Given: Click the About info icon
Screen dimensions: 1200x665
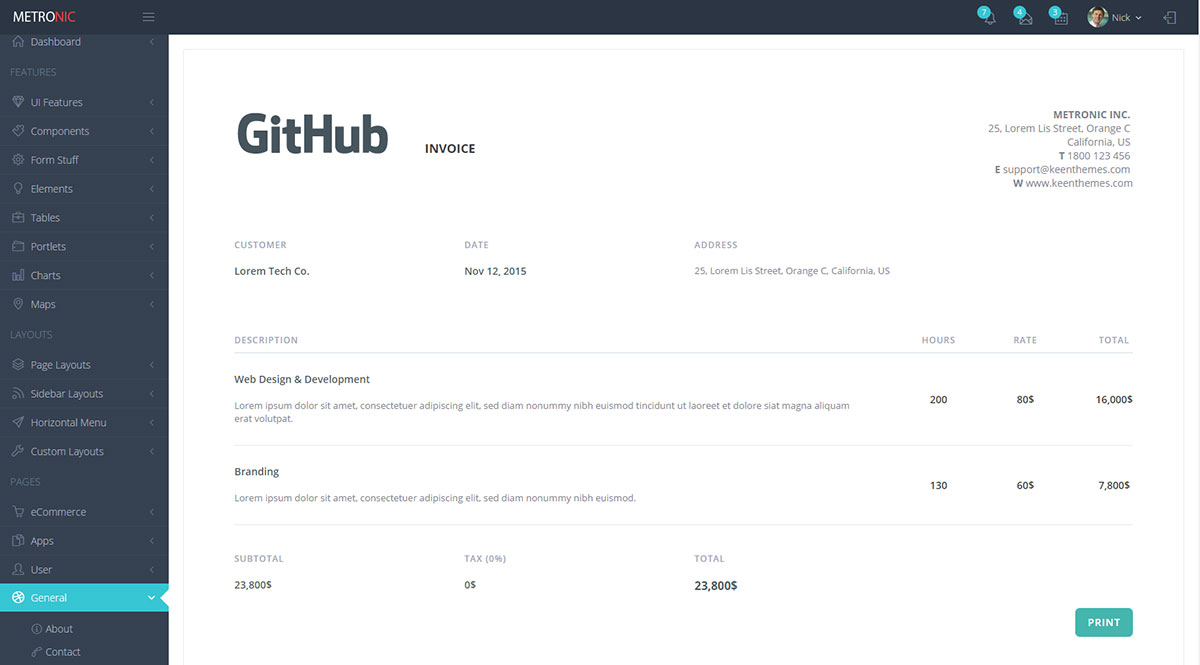Looking at the screenshot, I should click(x=37, y=629).
